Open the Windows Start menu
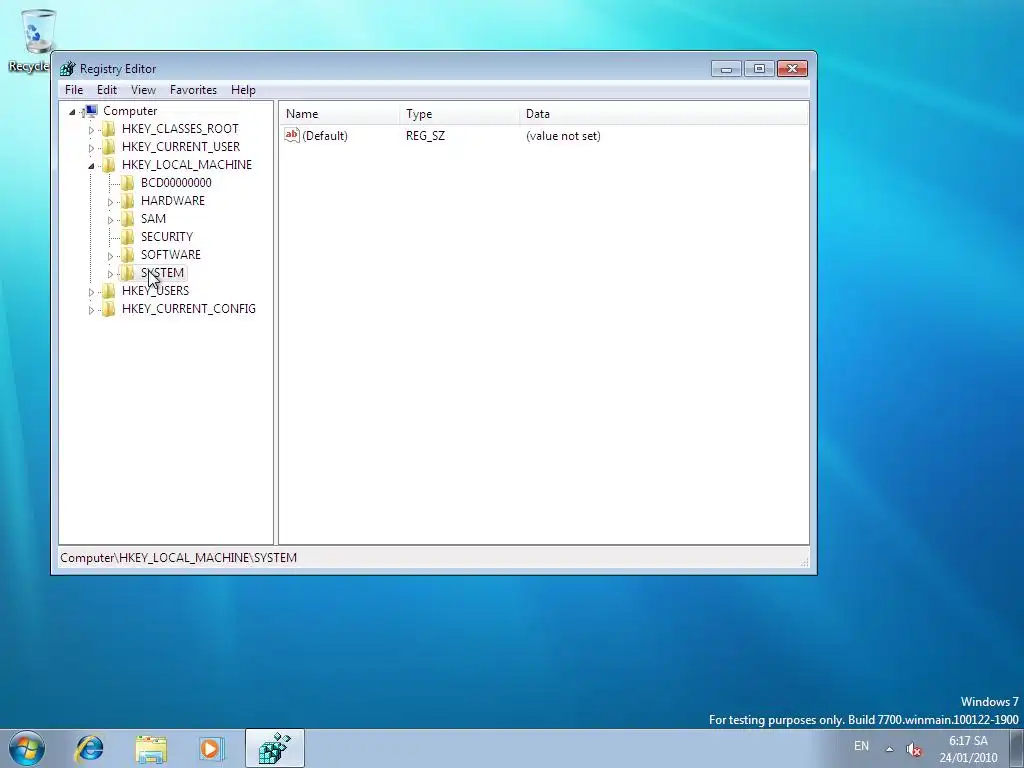 (27, 748)
